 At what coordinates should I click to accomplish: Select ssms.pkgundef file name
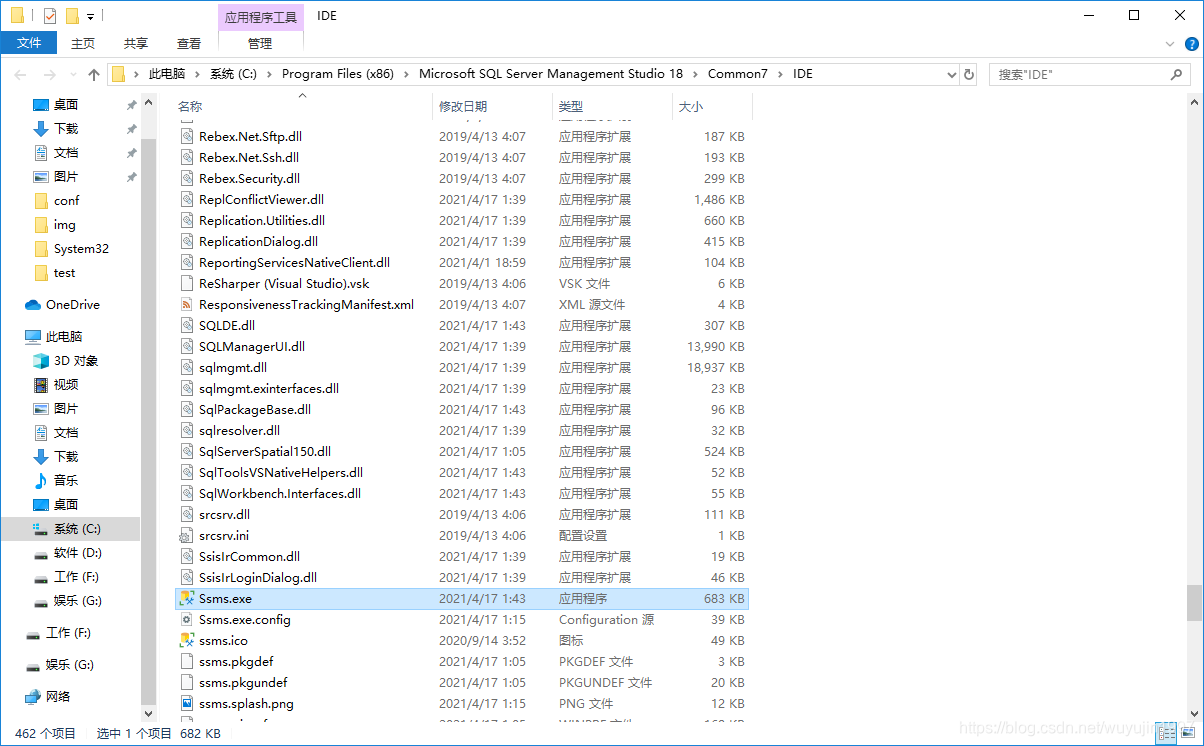pyautogui.click(x=243, y=682)
